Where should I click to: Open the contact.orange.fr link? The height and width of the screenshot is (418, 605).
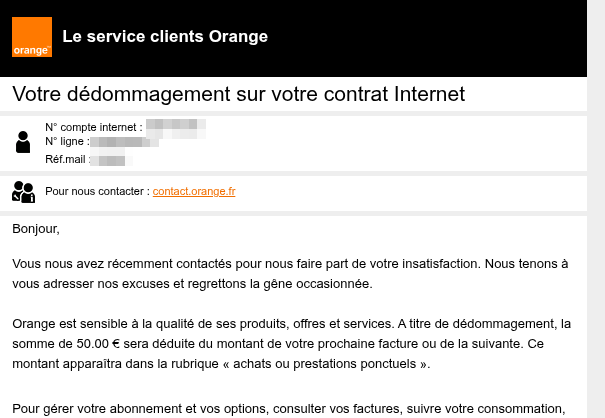(x=194, y=191)
